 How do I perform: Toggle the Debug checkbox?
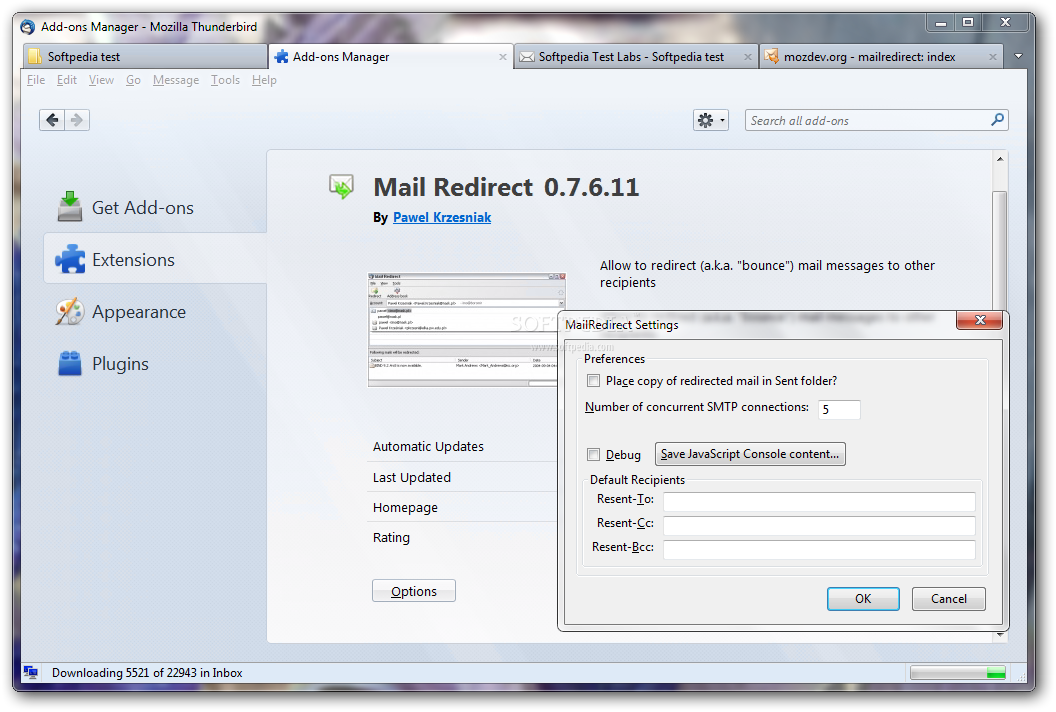[x=593, y=455]
